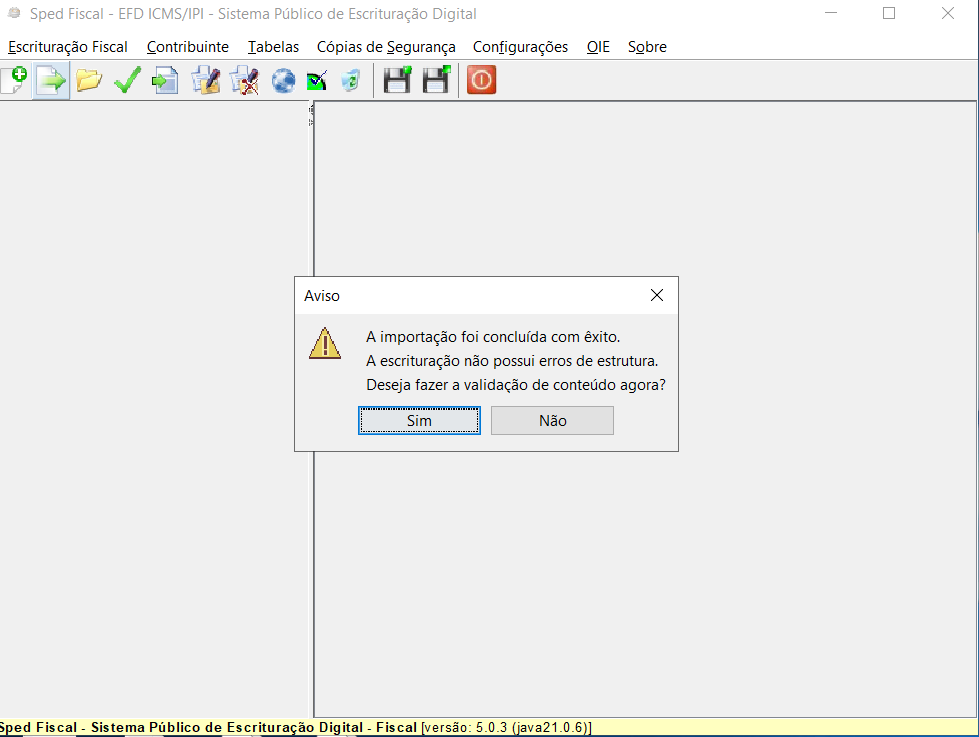Open the Escrituração Fiscal menu

click(67, 47)
